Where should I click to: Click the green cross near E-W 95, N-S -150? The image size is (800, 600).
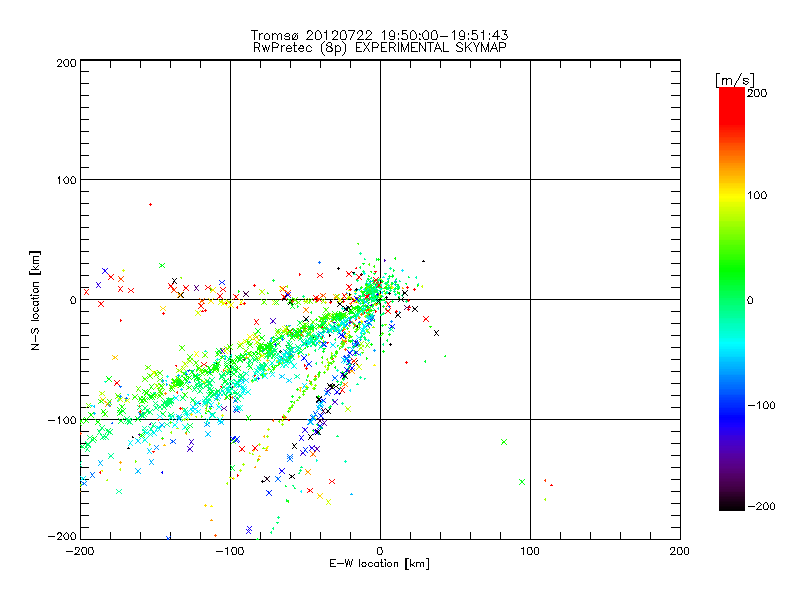click(522, 482)
